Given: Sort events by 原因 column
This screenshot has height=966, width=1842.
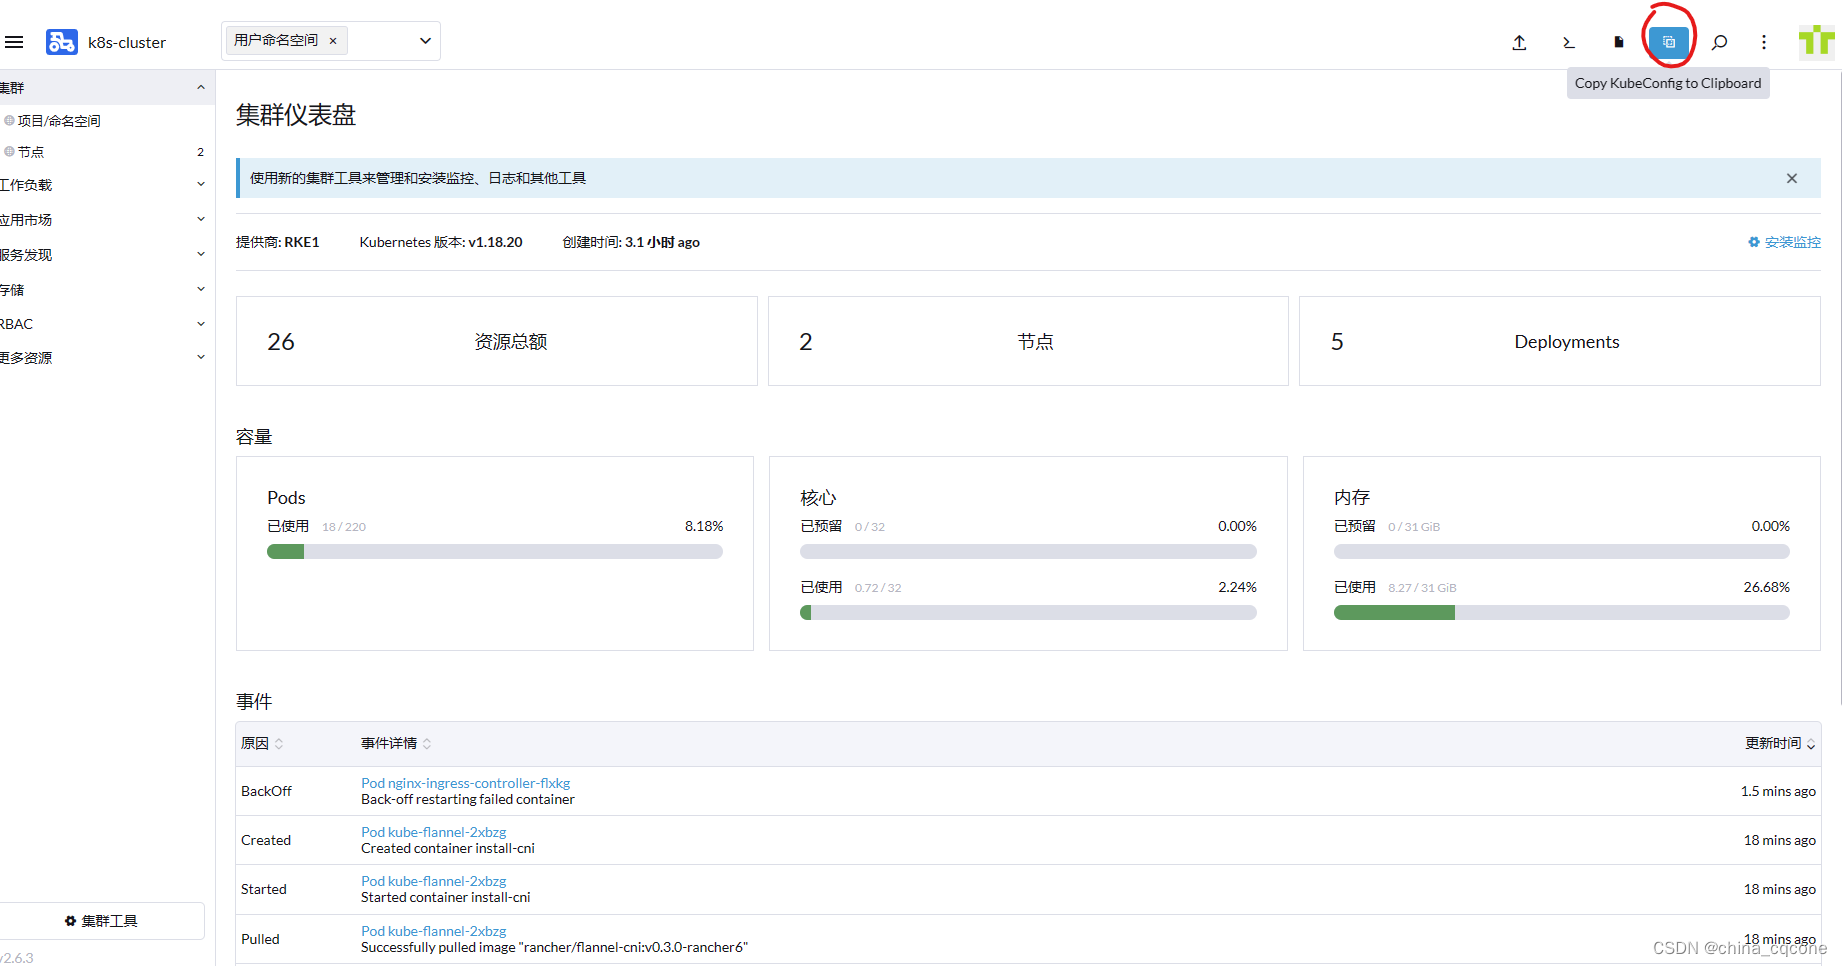Looking at the screenshot, I should (262, 743).
